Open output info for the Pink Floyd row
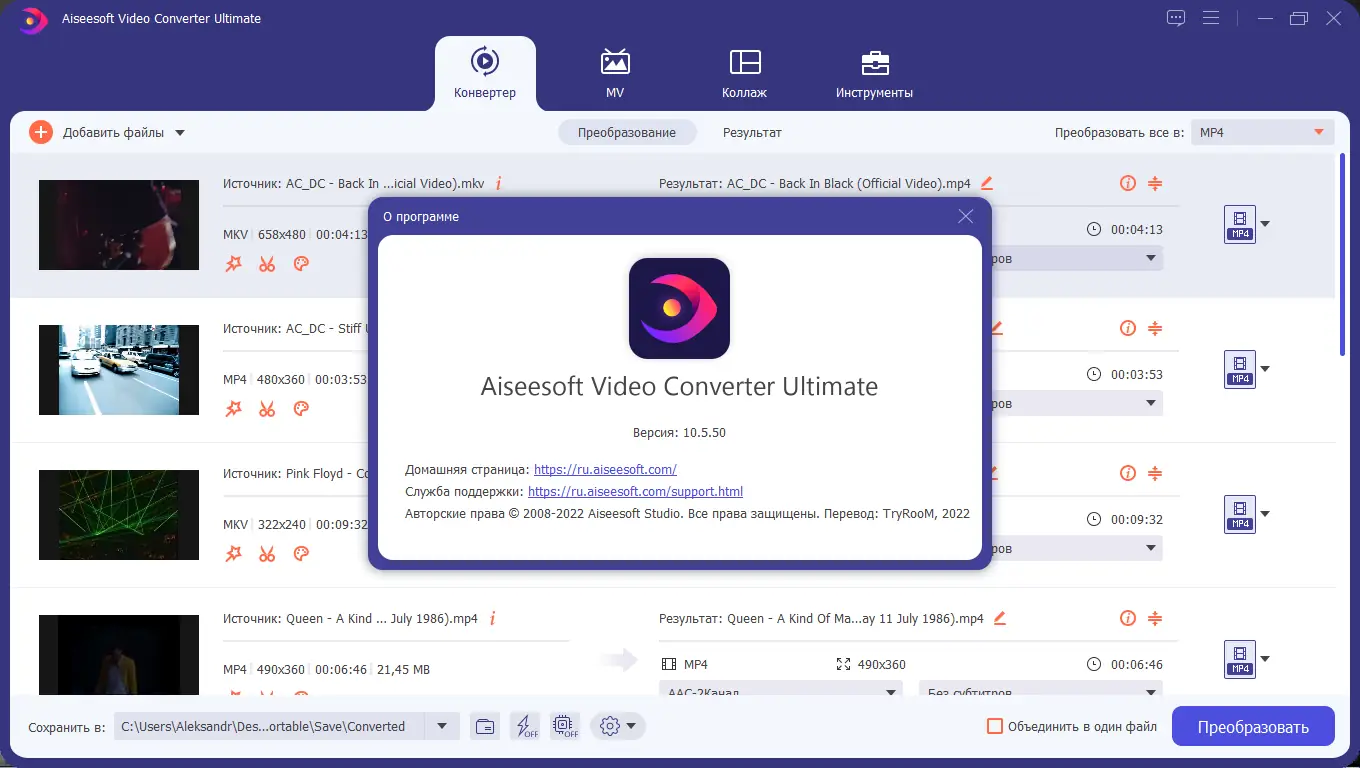 coord(1128,473)
